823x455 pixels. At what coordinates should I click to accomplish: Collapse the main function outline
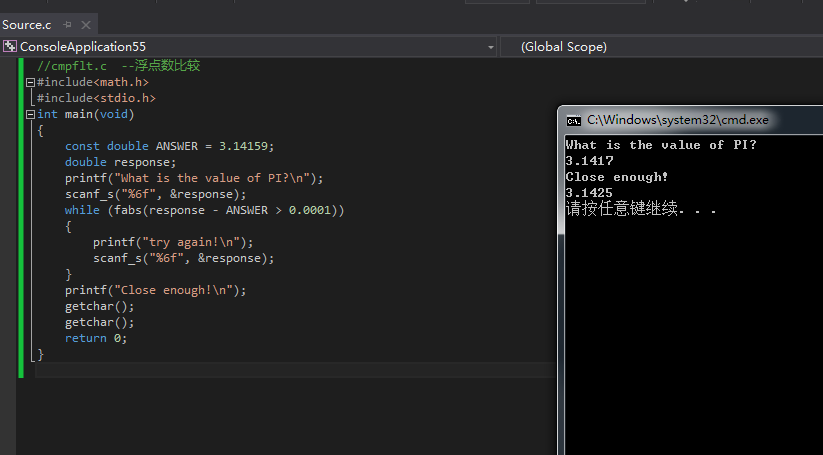point(30,114)
